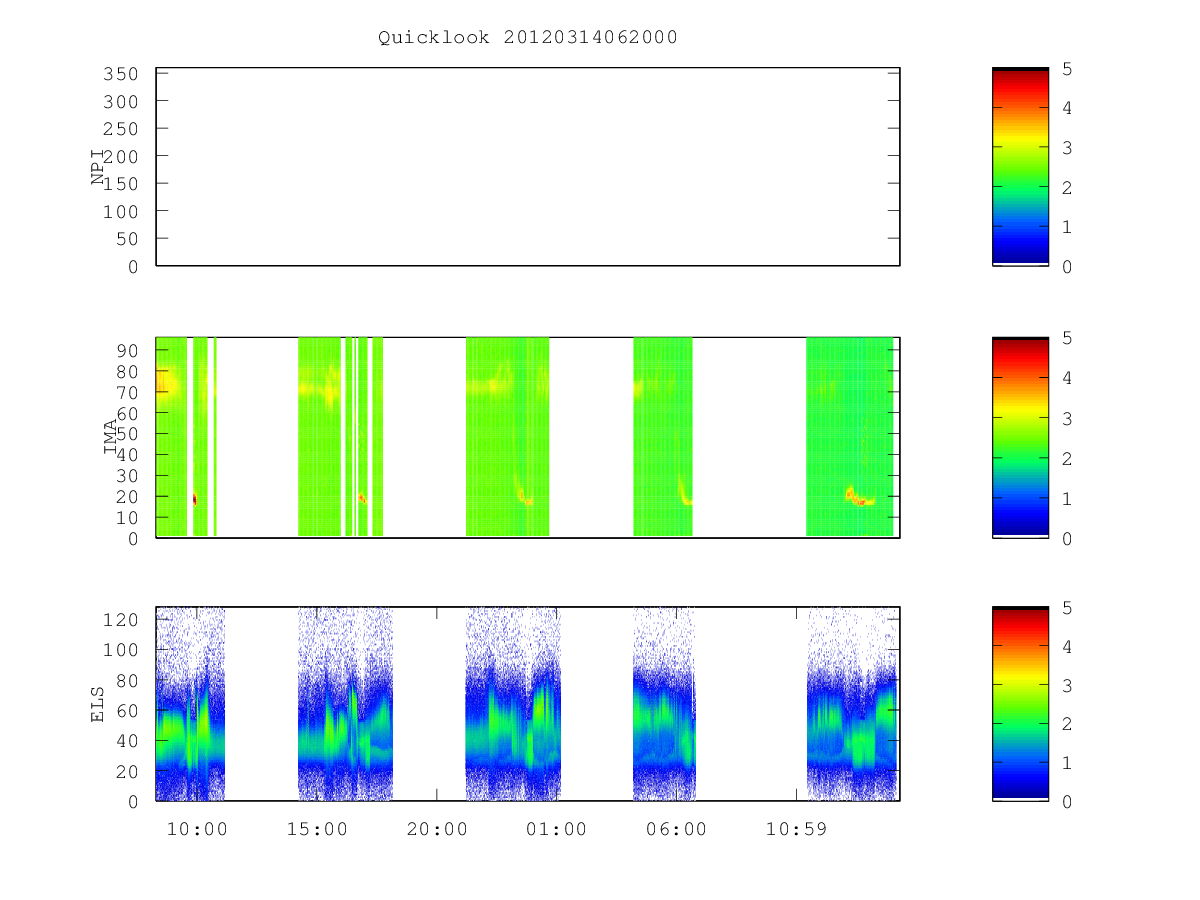
Task: Click the 300 tick on NPI axis
Action: pos(121,102)
